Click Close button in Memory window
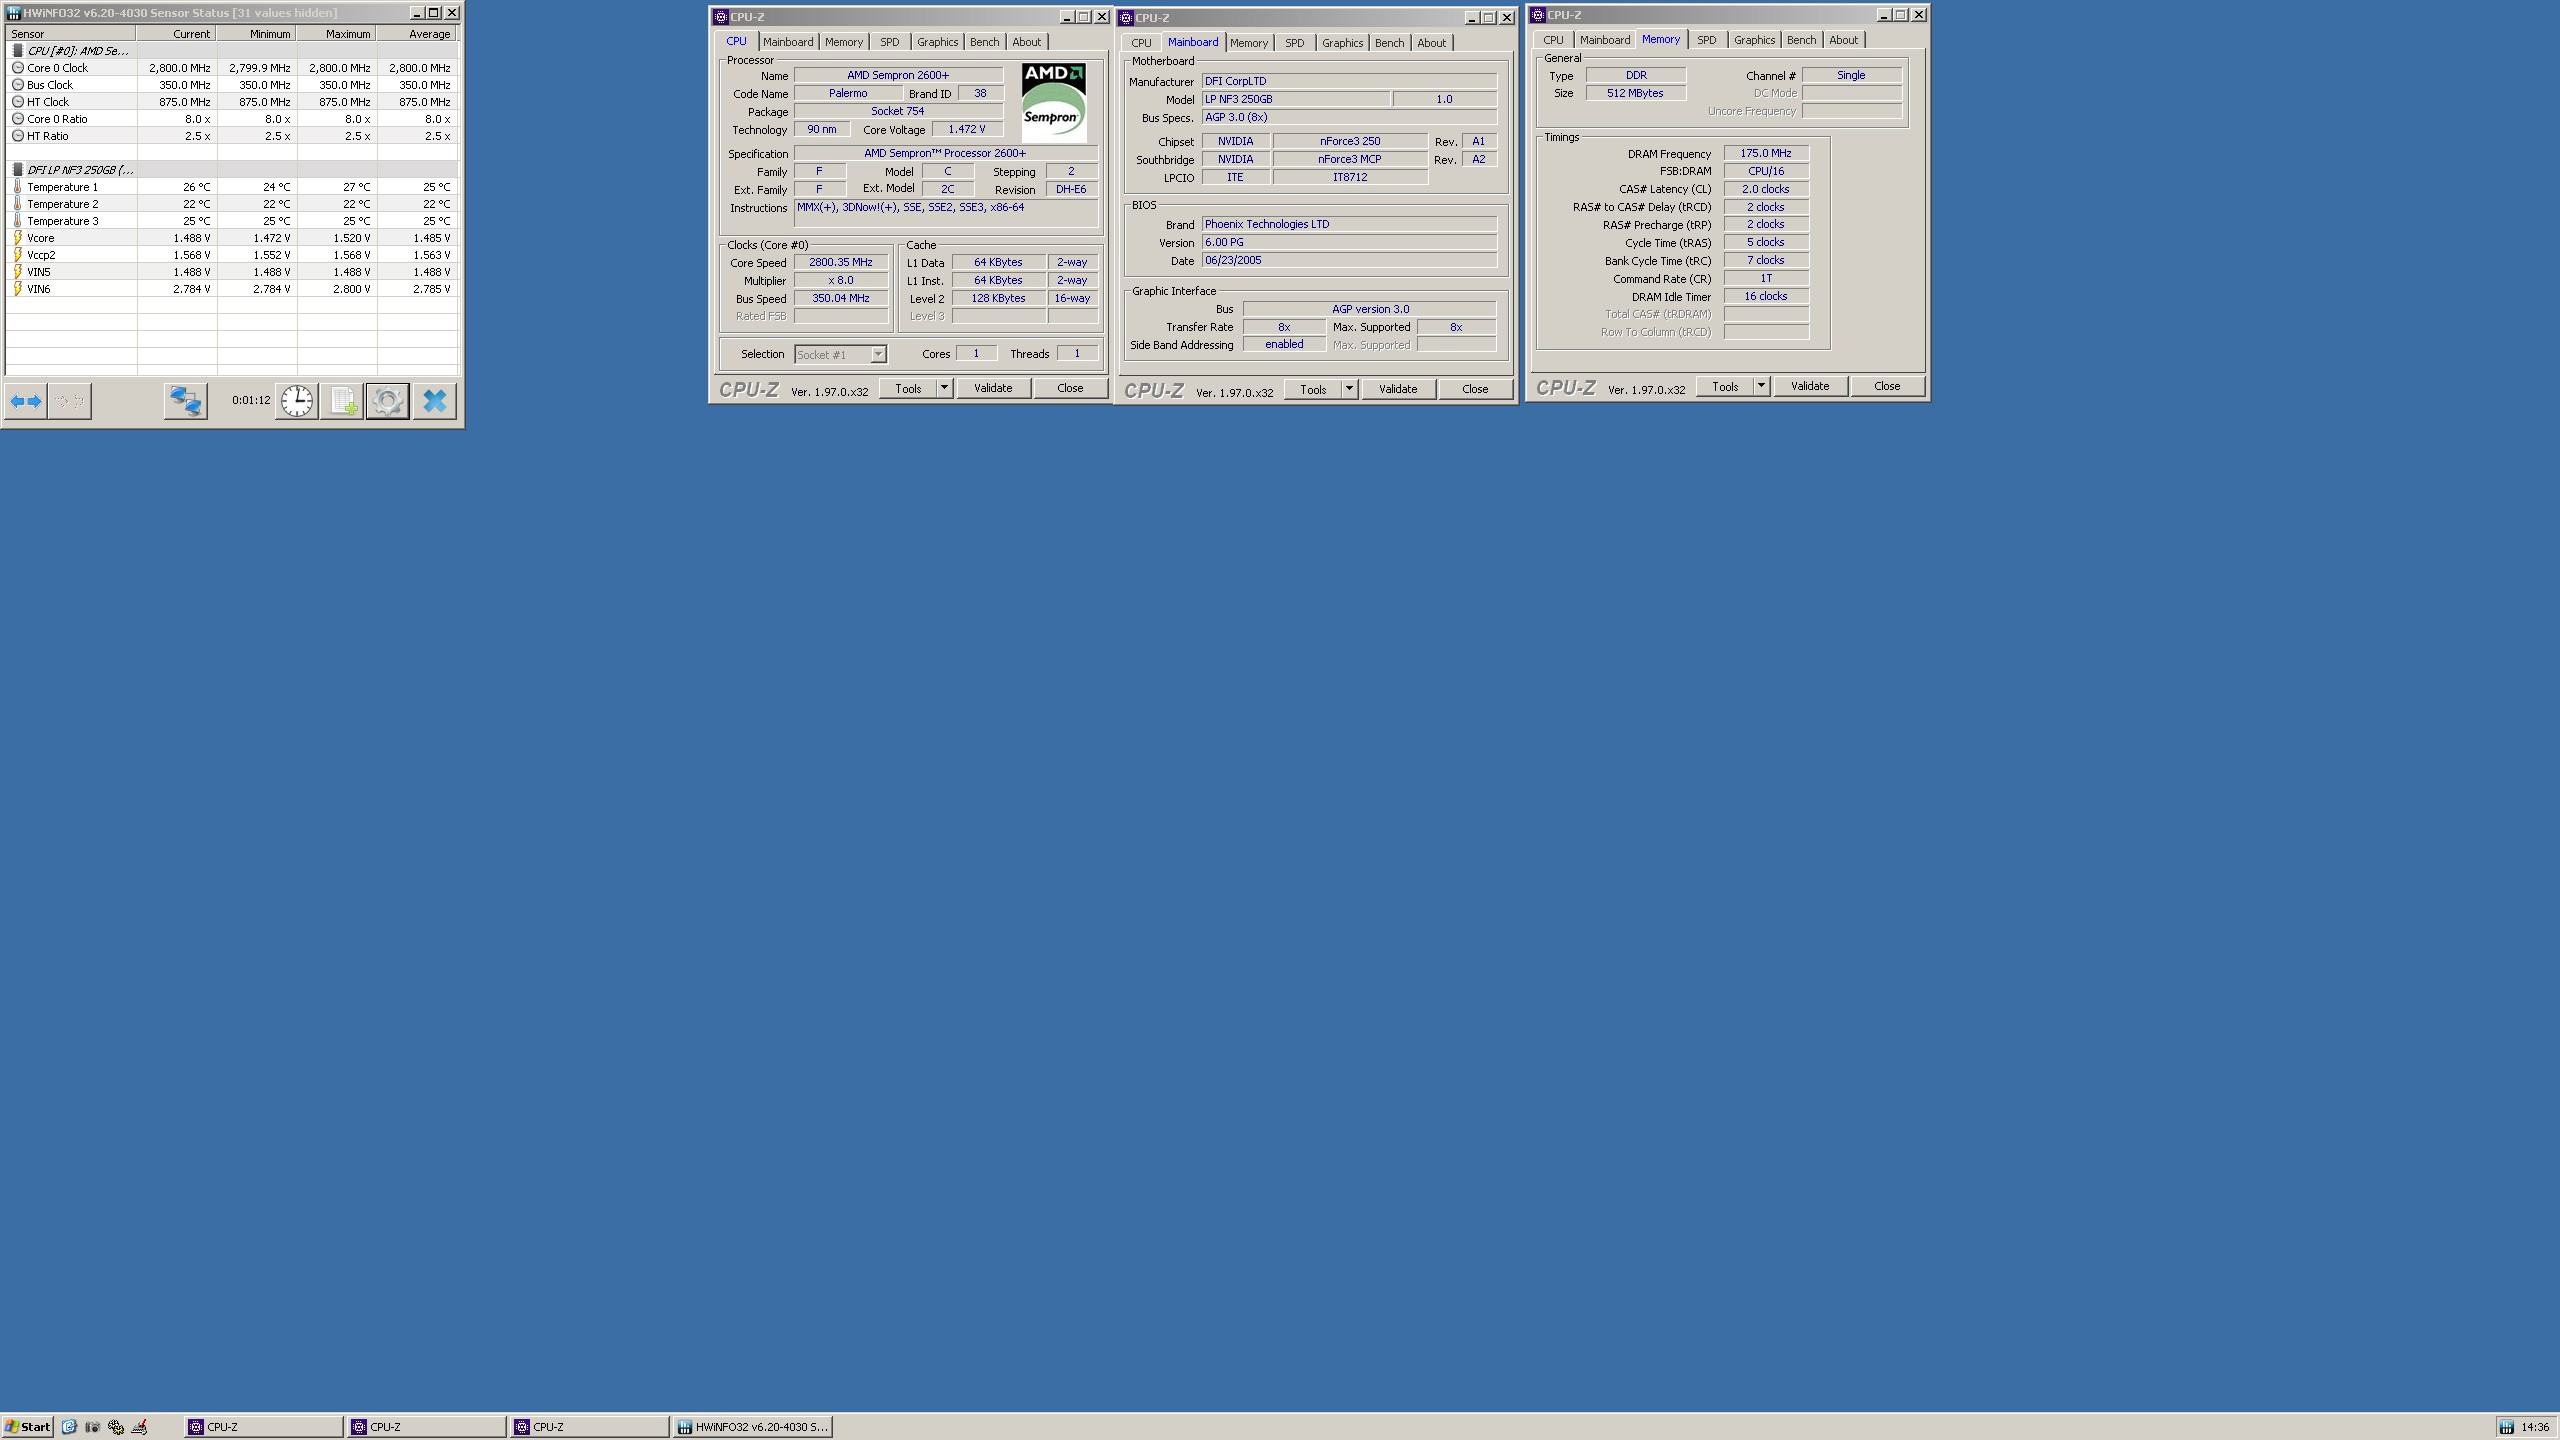The image size is (2560, 1440). [x=1886, y=386]
